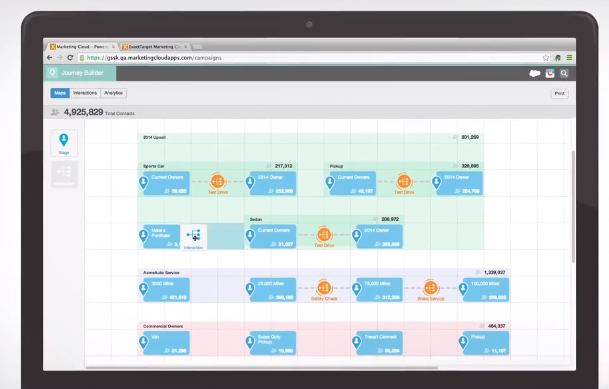Open the Brake Service interaction icon
The height and width of the screenshot is (389, 609).
click(x=430, y=288)
